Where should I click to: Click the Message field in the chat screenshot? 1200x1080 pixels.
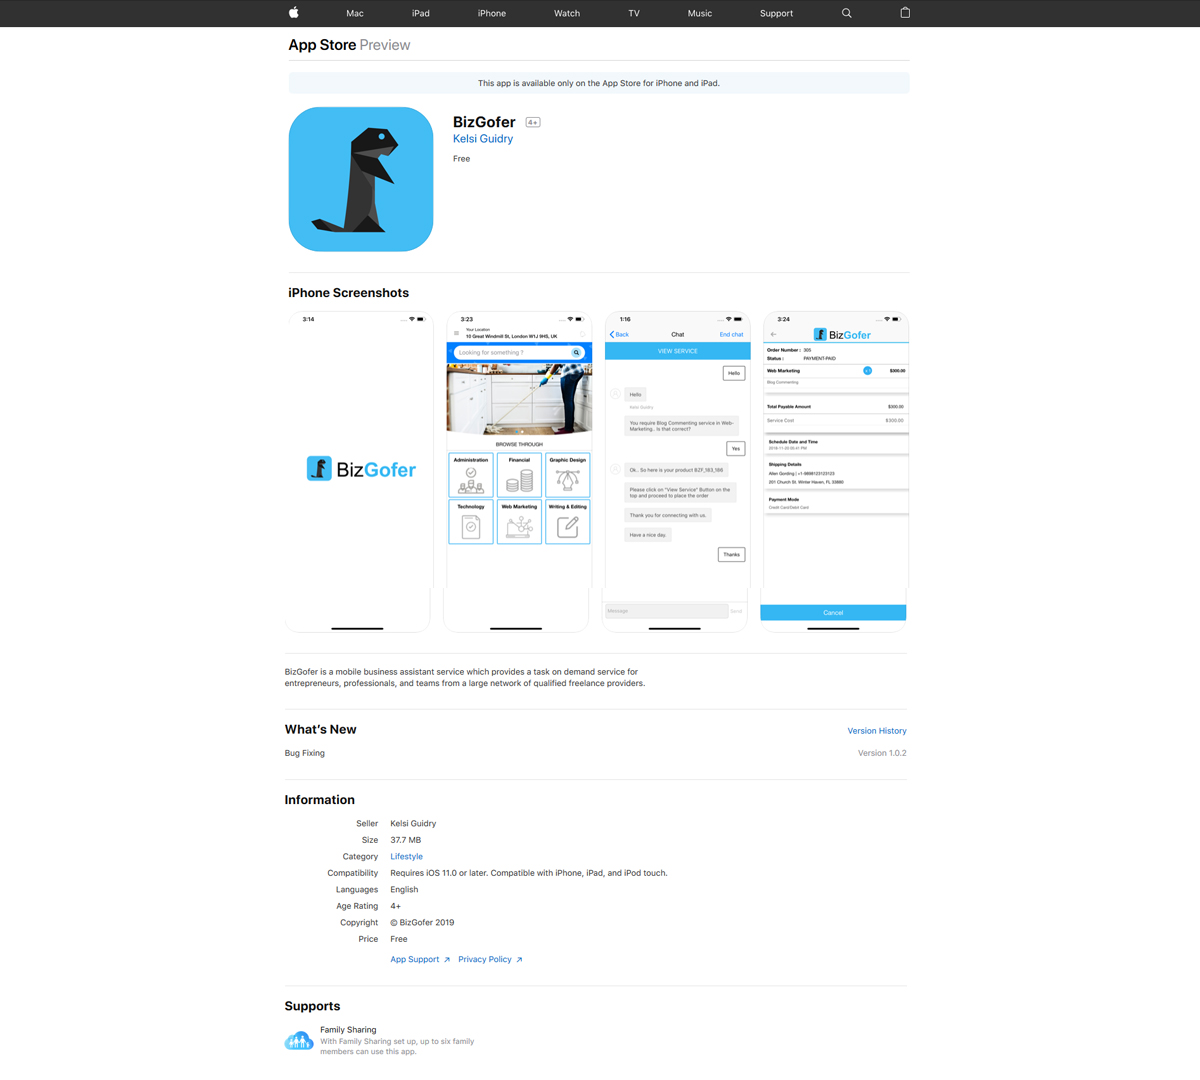(667, 611)
